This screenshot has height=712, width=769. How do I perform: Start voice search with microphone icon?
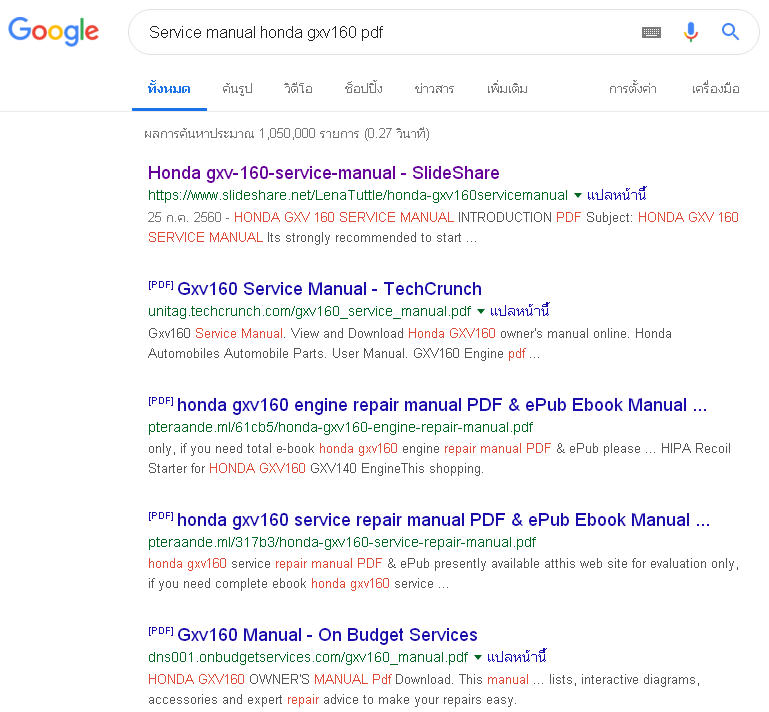(691, 32)
